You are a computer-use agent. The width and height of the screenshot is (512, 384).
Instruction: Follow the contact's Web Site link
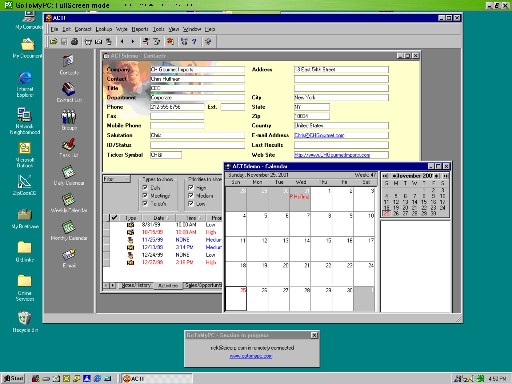[x=332, y=155]
